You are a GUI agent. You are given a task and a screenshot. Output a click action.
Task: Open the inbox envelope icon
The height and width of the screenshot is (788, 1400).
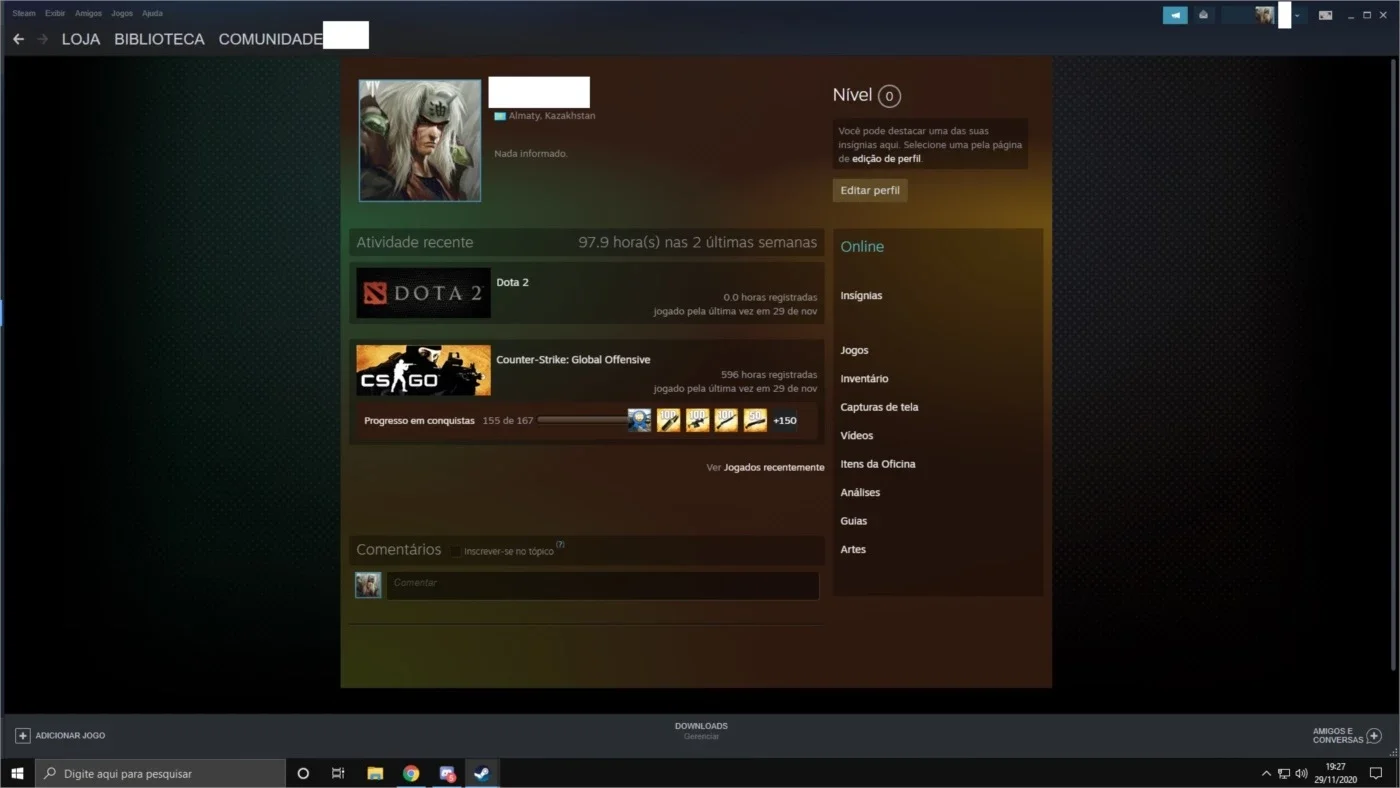tap(1204, 15)
